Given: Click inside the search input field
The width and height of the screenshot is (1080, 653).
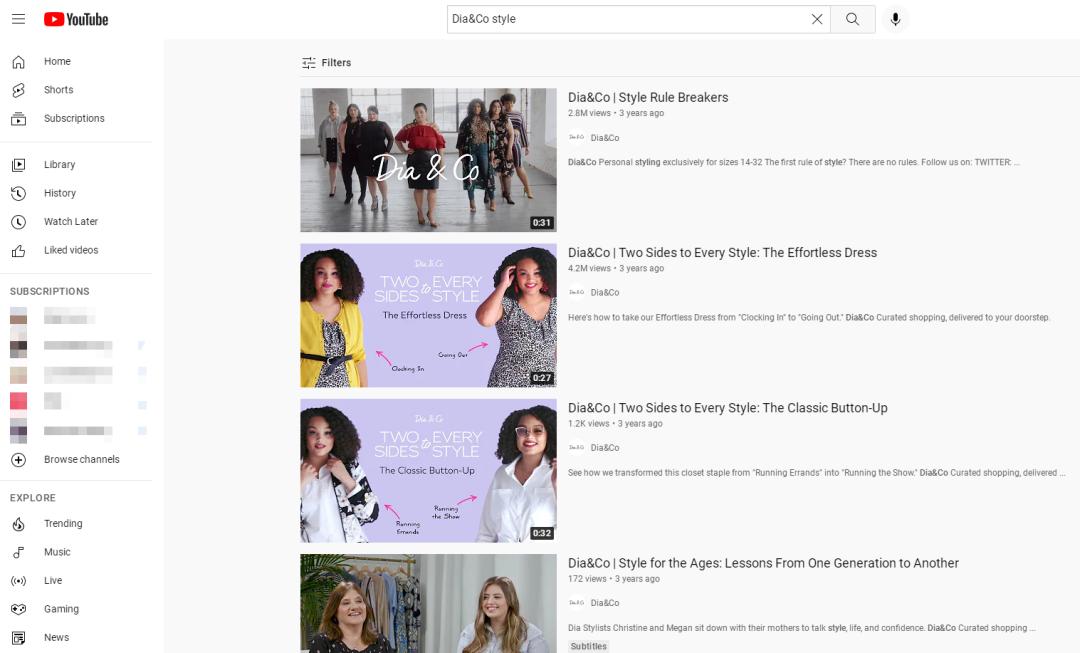Looking at the screenshot, I should tap(625, 19).
